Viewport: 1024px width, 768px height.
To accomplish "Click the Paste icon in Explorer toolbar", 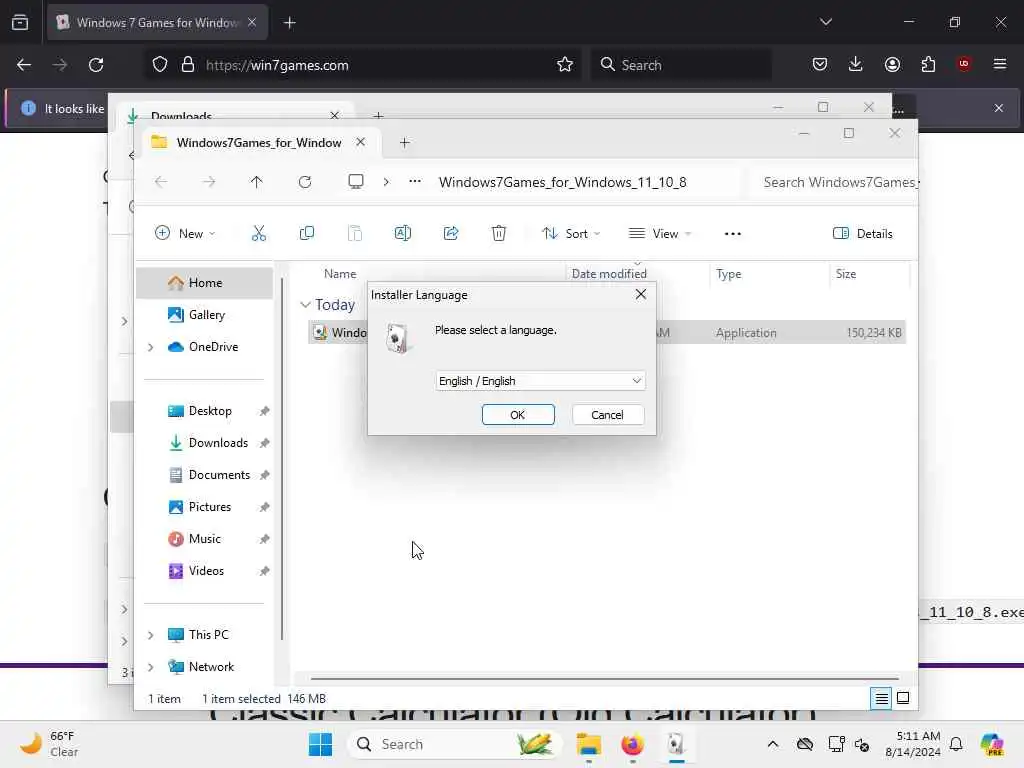I will 355,233.
